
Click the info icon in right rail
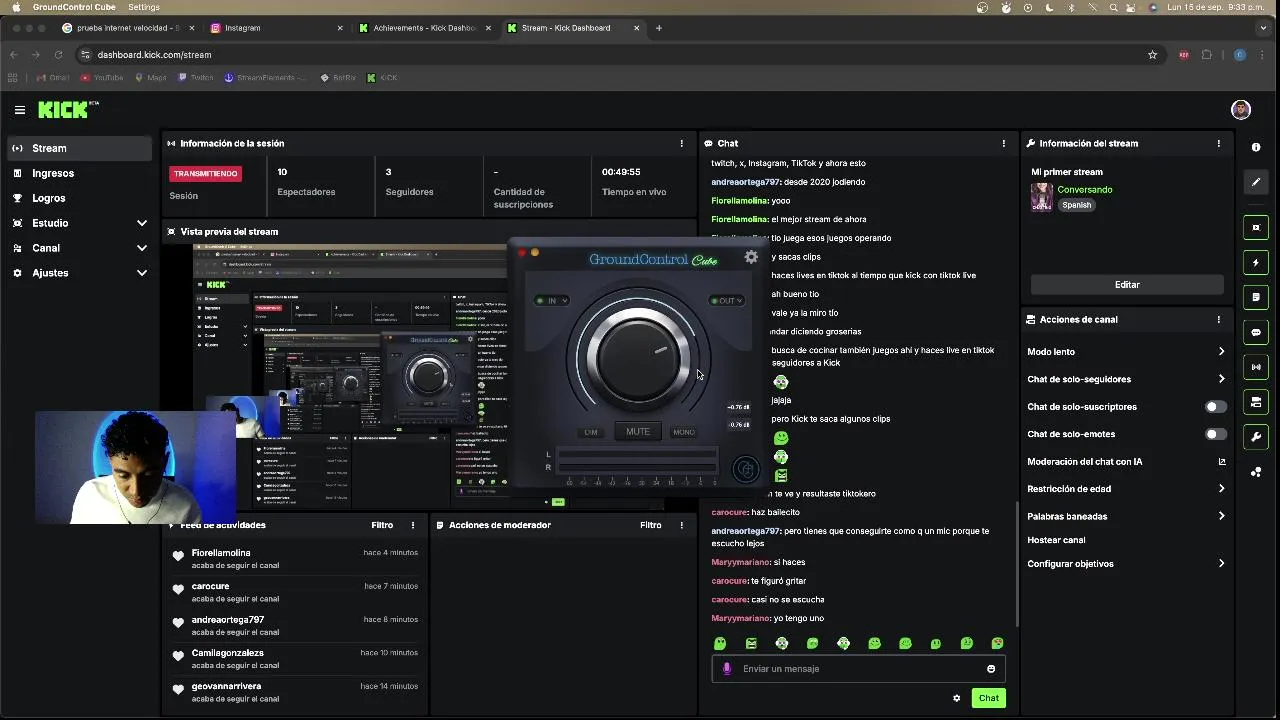coord(1256,147)
